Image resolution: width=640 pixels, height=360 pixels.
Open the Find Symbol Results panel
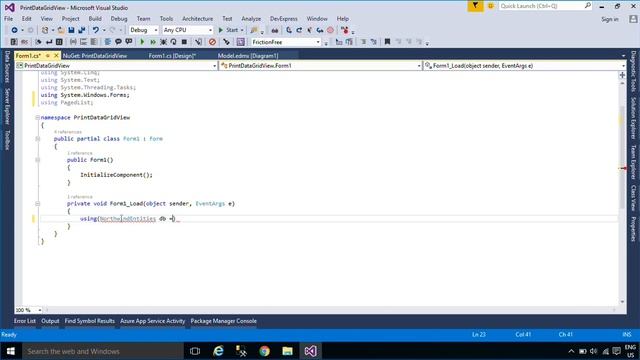(x=90, y=321)
